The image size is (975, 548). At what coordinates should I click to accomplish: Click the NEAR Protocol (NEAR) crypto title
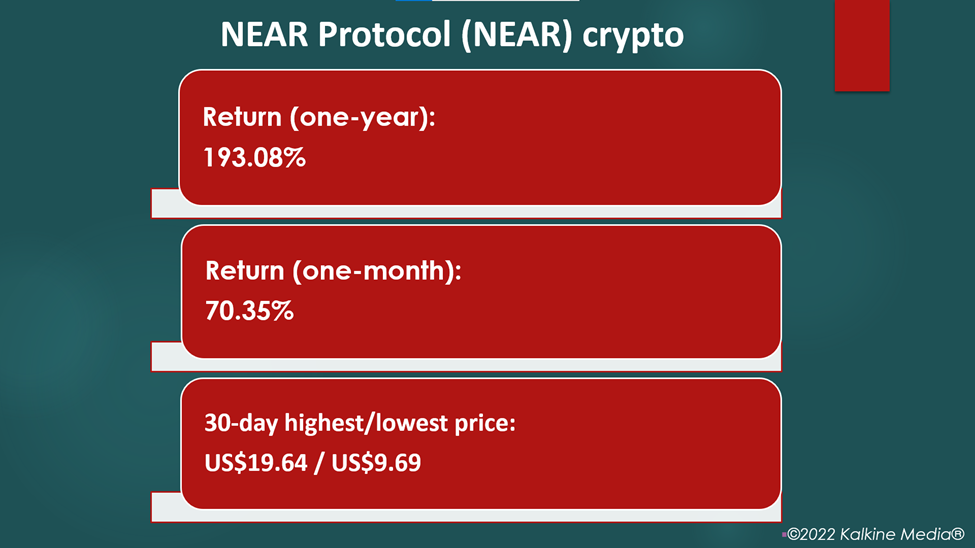pos(452,35)
